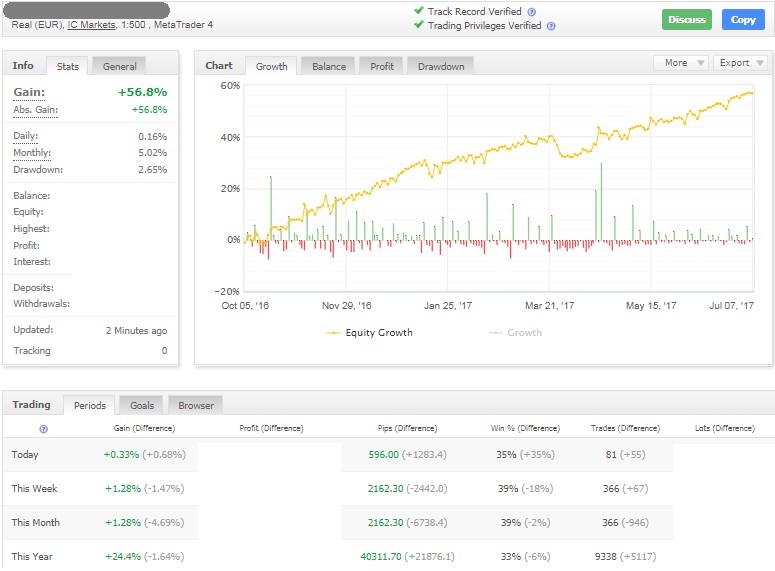Open the Profit chart tab

[x=382, y=66]
